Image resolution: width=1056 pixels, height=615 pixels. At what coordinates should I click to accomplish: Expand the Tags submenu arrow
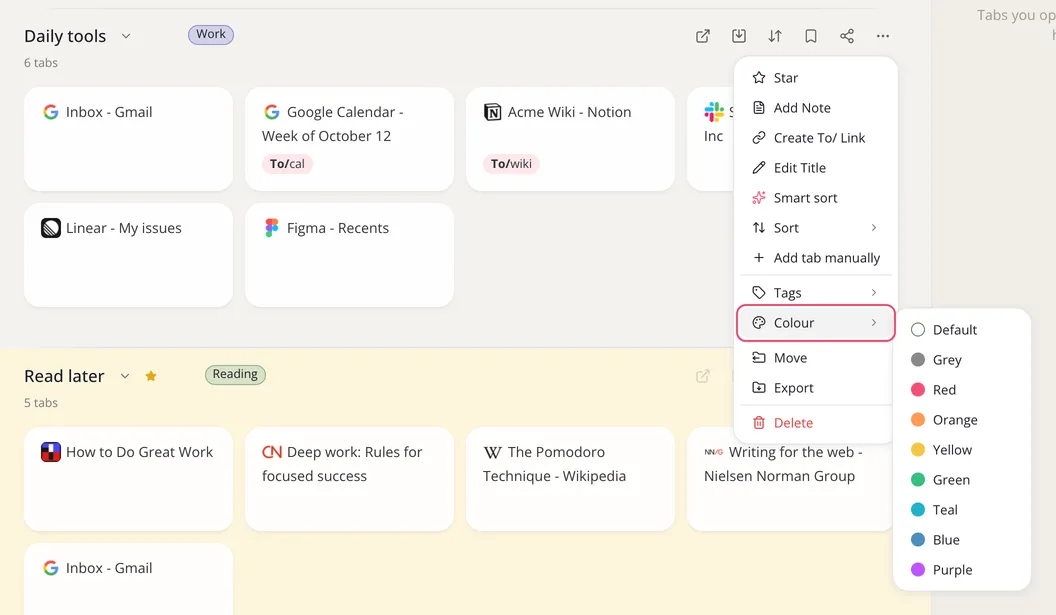click(x=873, y=292)
